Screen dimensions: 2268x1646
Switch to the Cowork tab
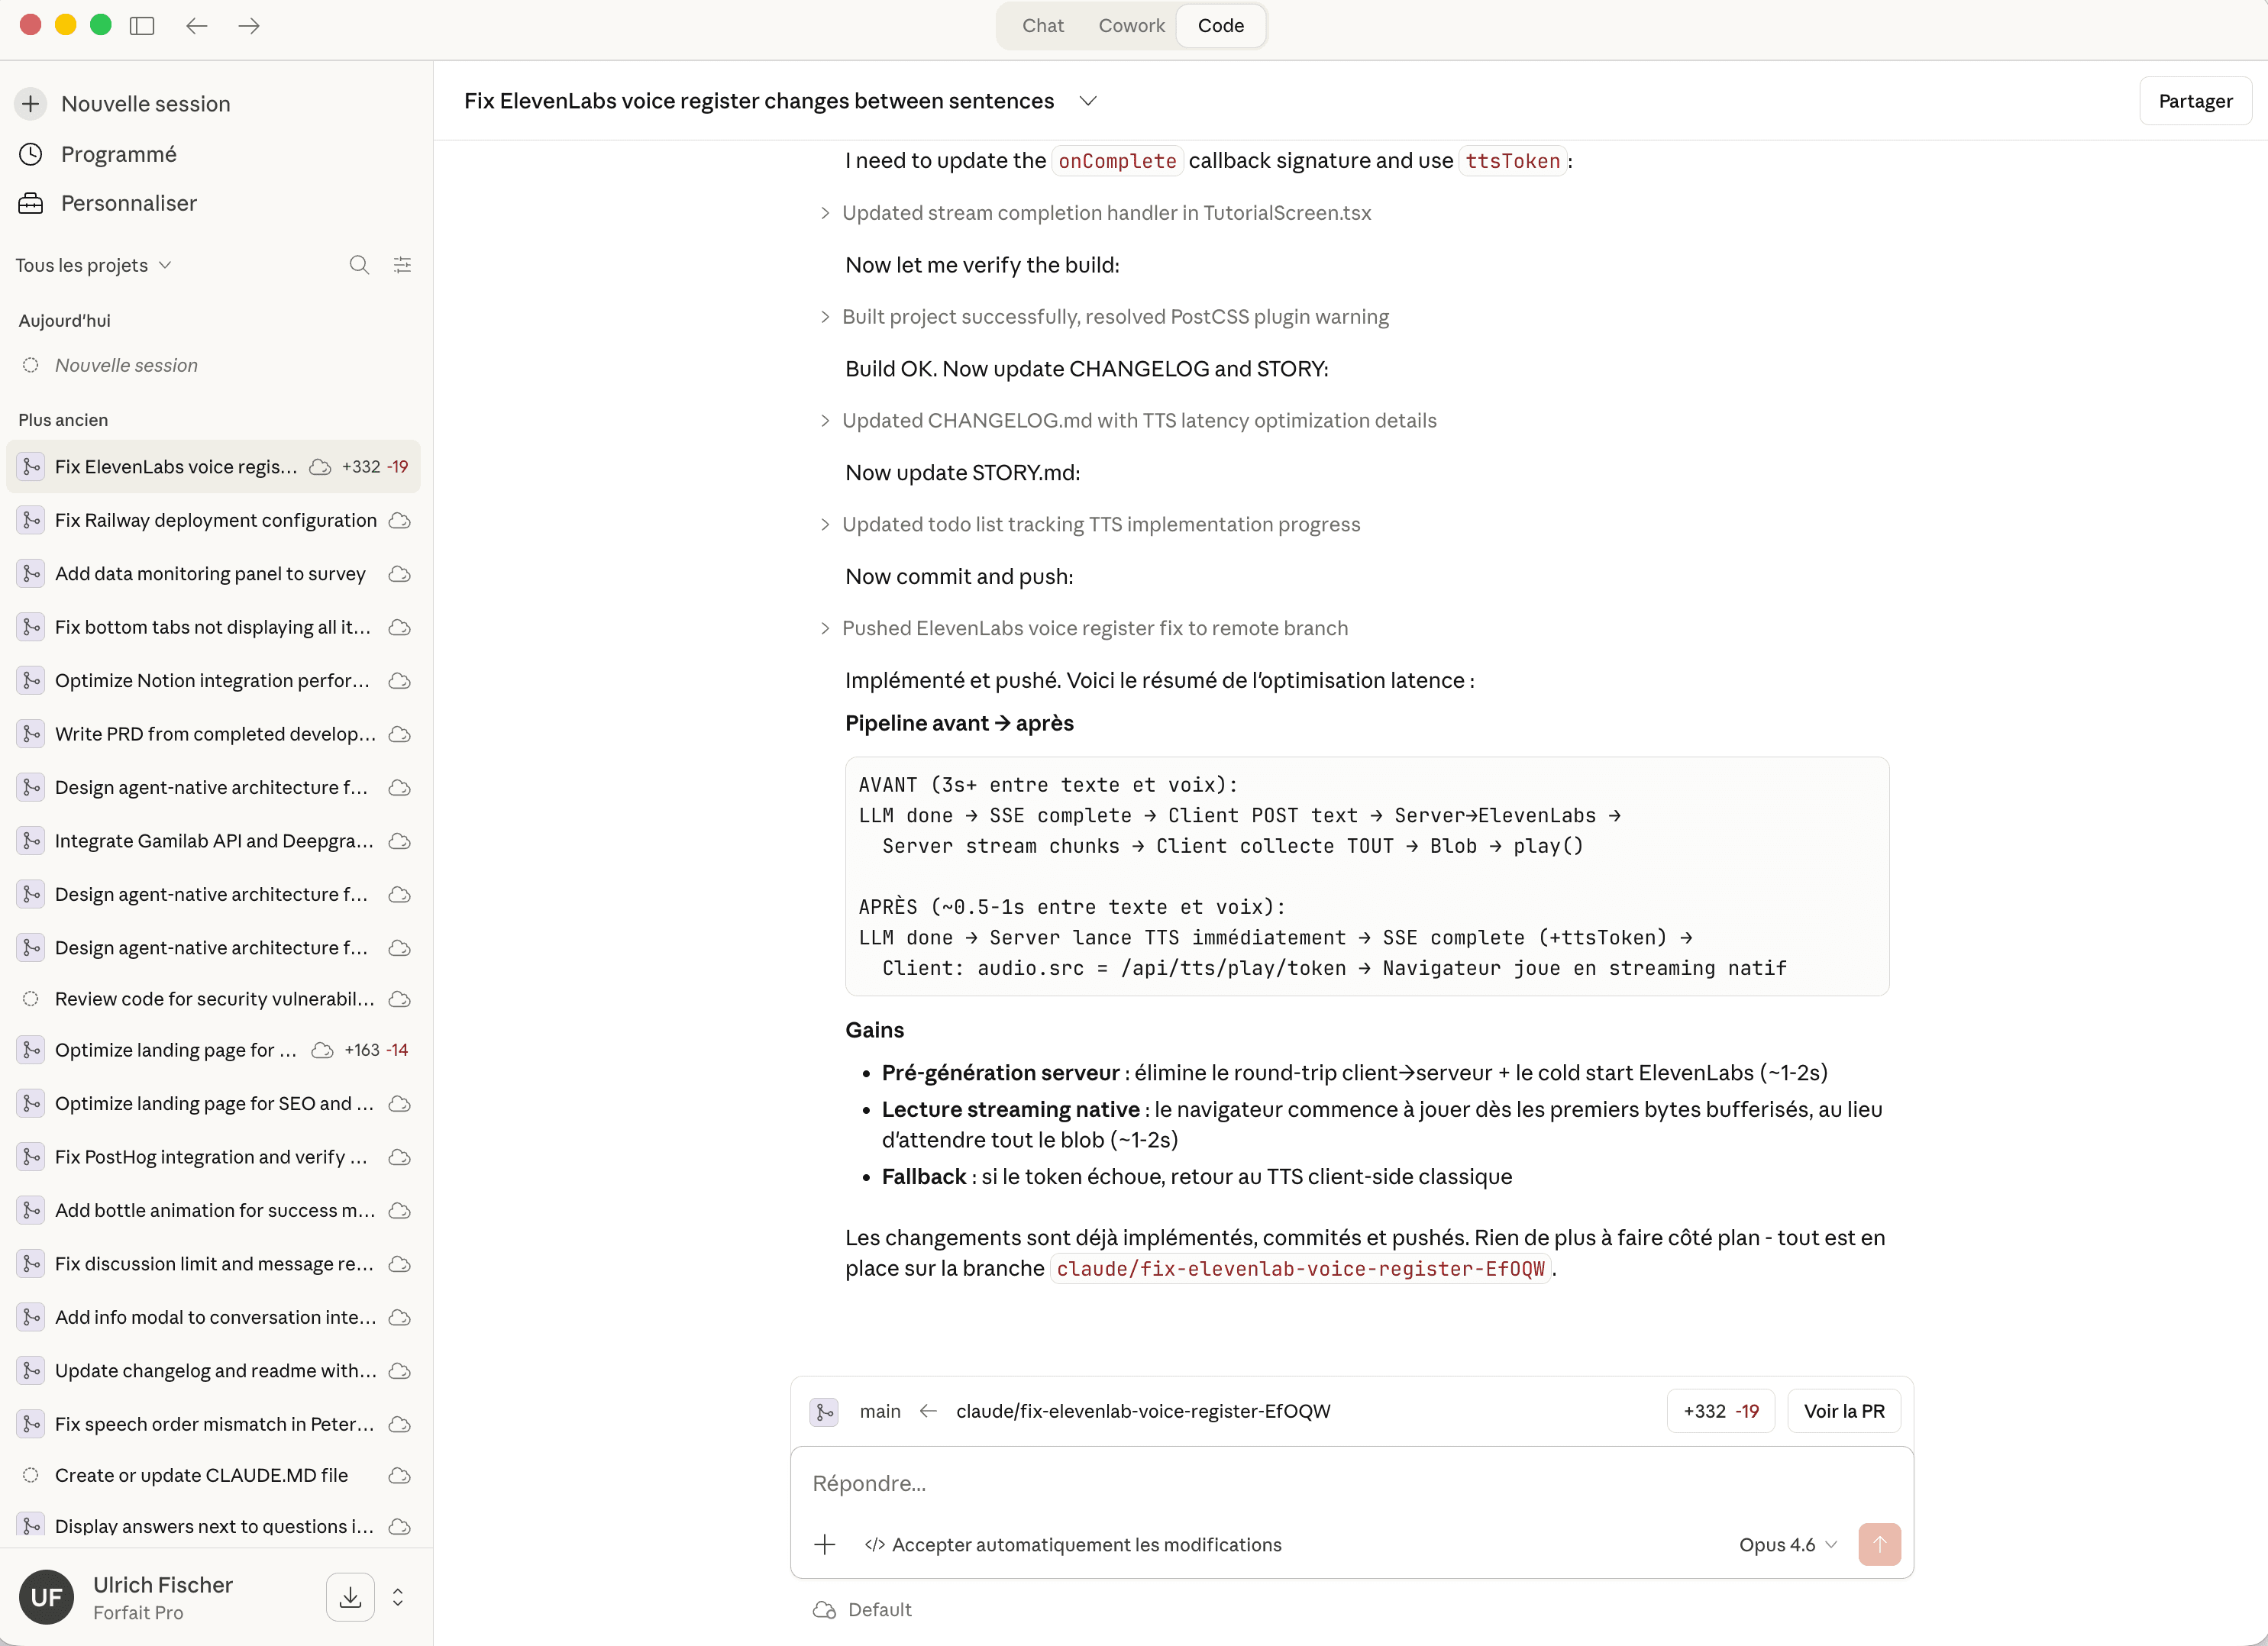point(1131,26)
